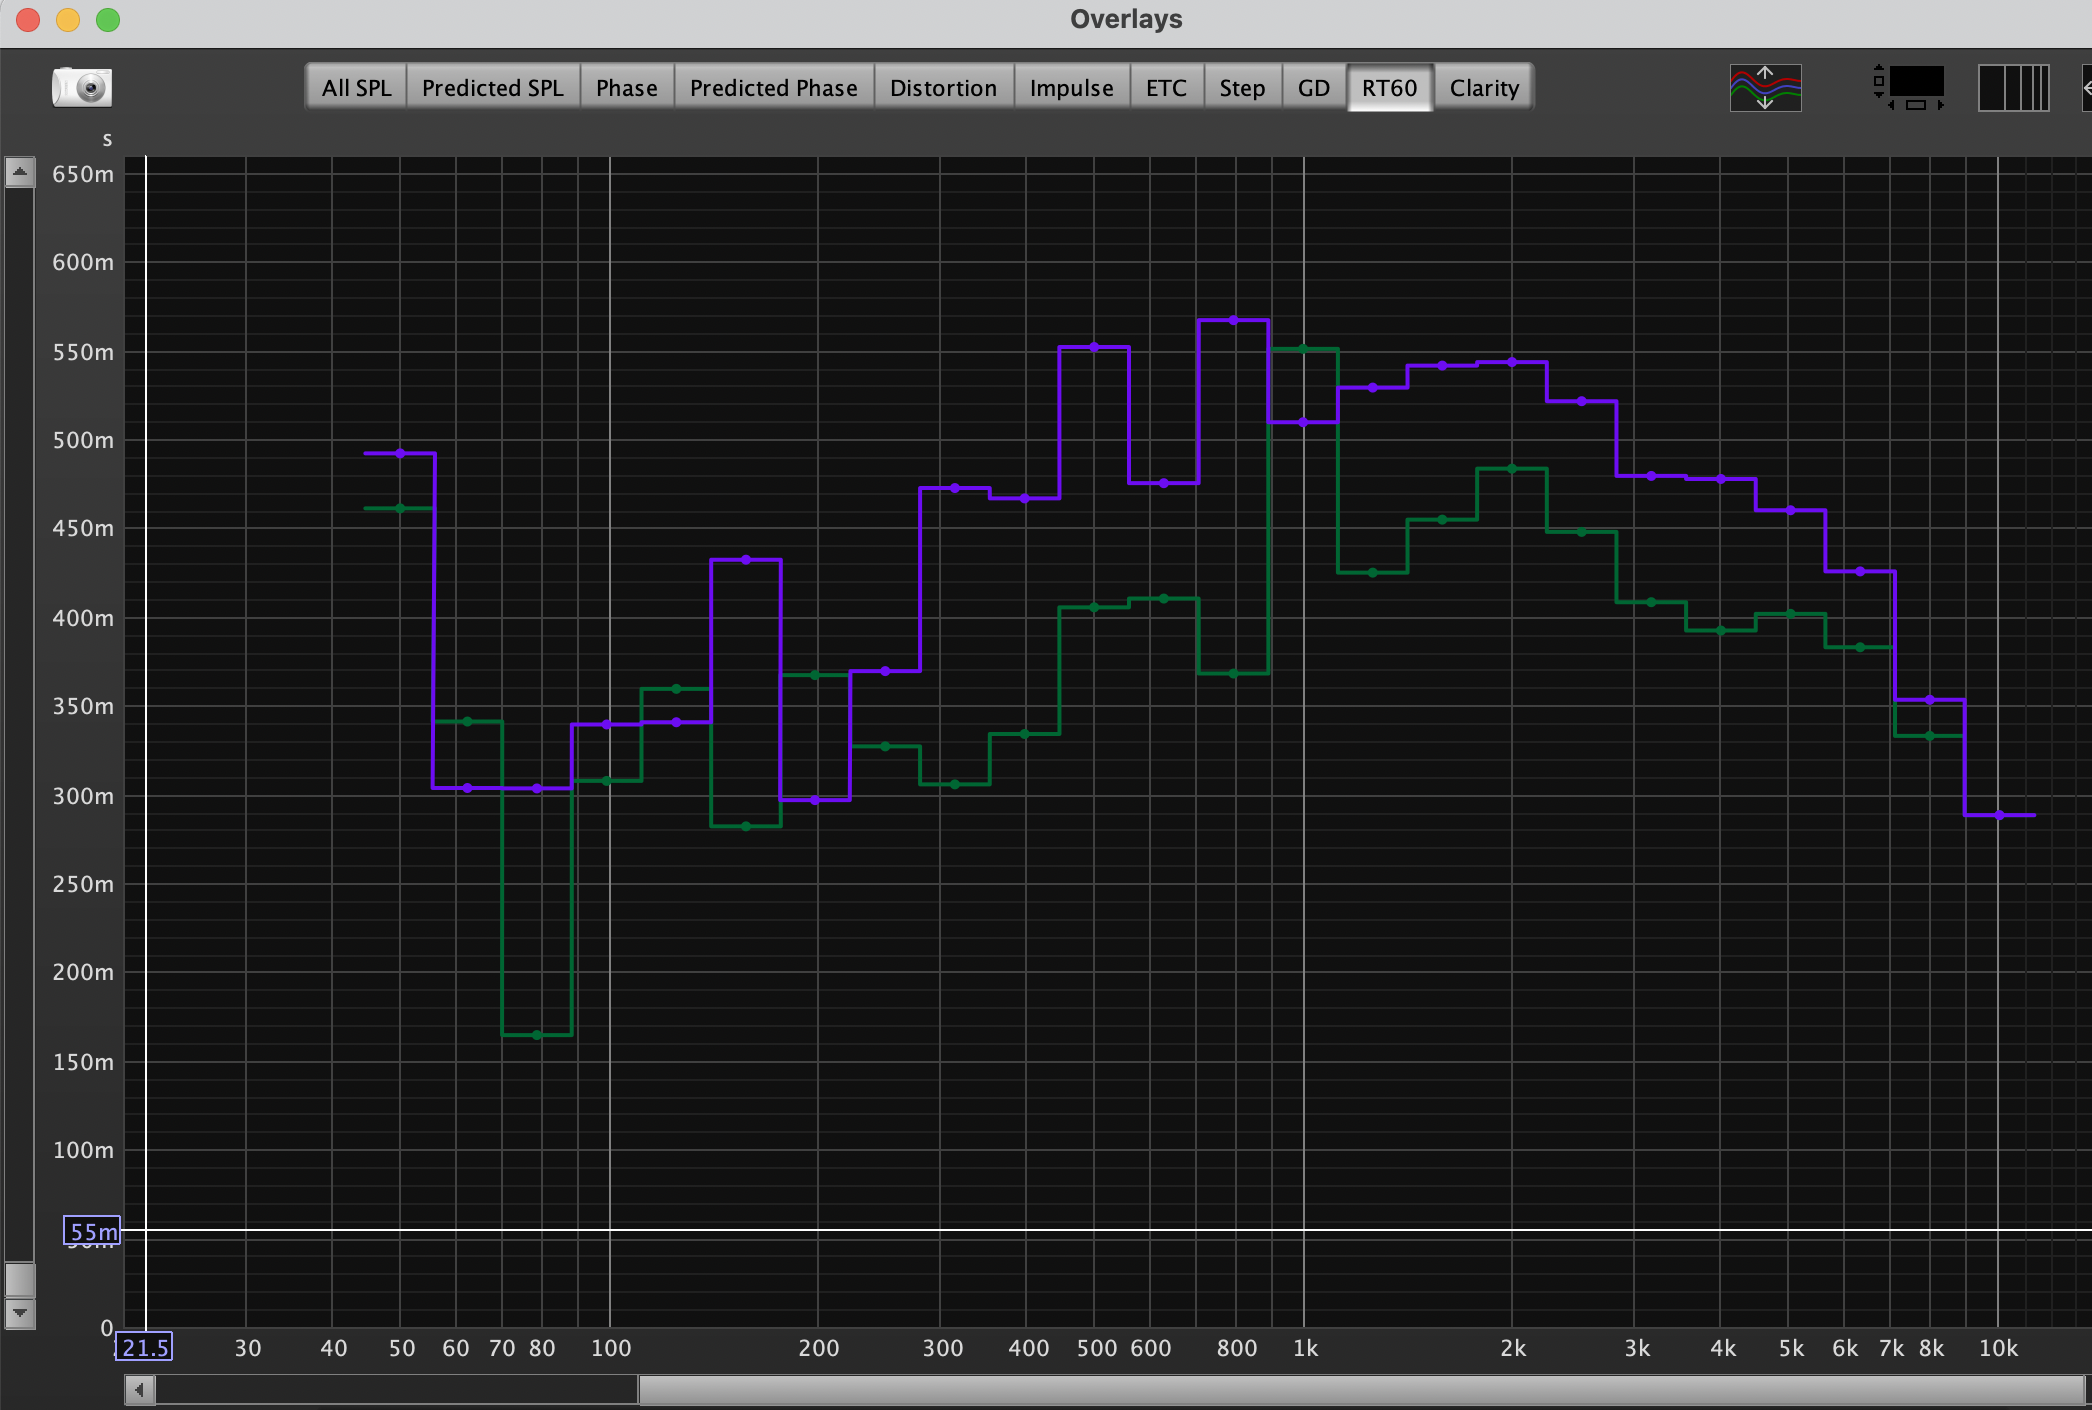Screen dimensions: 2092x1410
Task: Click the vertical scrollbar up arrow
Action: pyautogui.click(x=19, y=172)
